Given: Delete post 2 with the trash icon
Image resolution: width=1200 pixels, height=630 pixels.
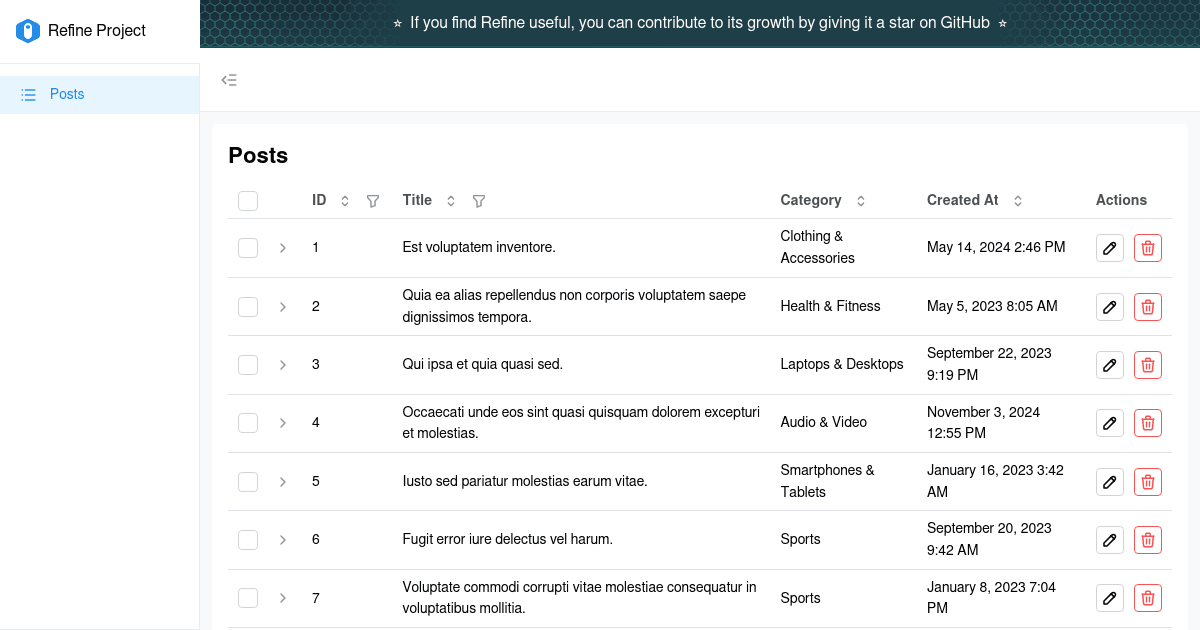Looking at the screenshot, I should pos(1147,306).
